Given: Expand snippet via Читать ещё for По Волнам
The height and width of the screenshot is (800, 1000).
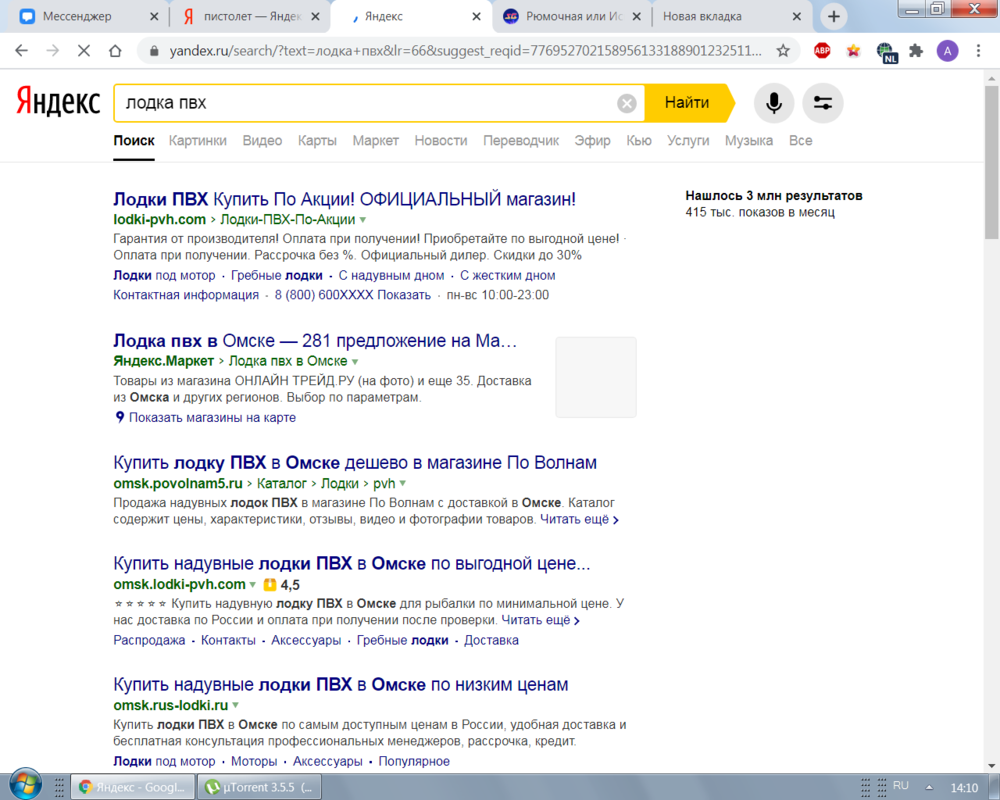Looking at the screenshot, I should [x=579, y=519].
